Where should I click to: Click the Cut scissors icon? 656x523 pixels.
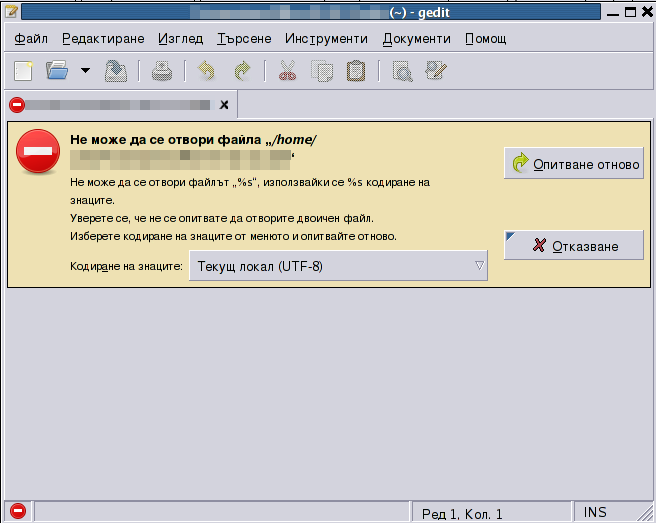[288, 71]
